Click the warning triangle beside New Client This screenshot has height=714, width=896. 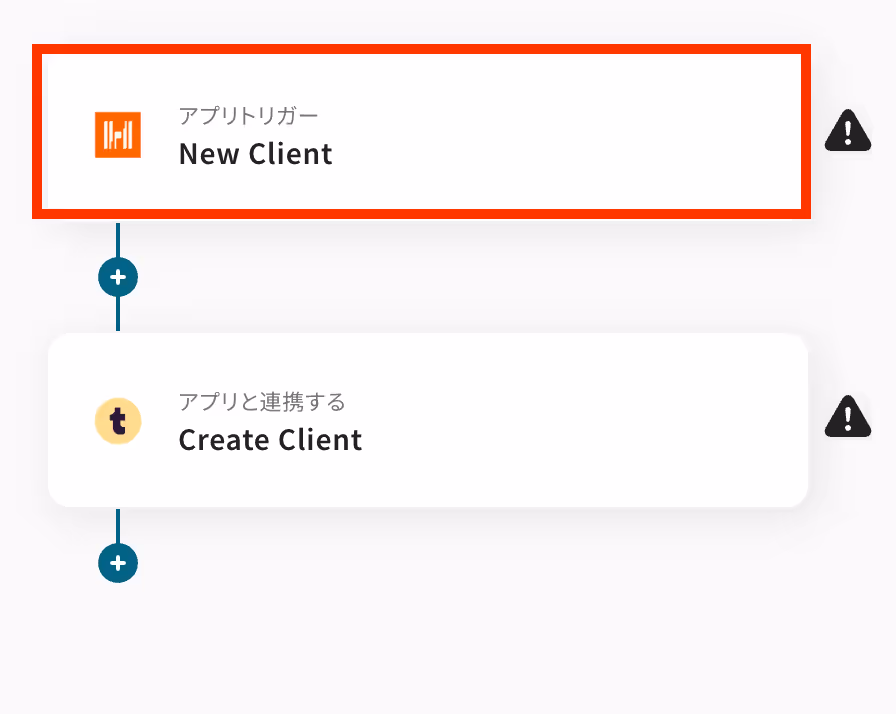click(x=848, y=130)
